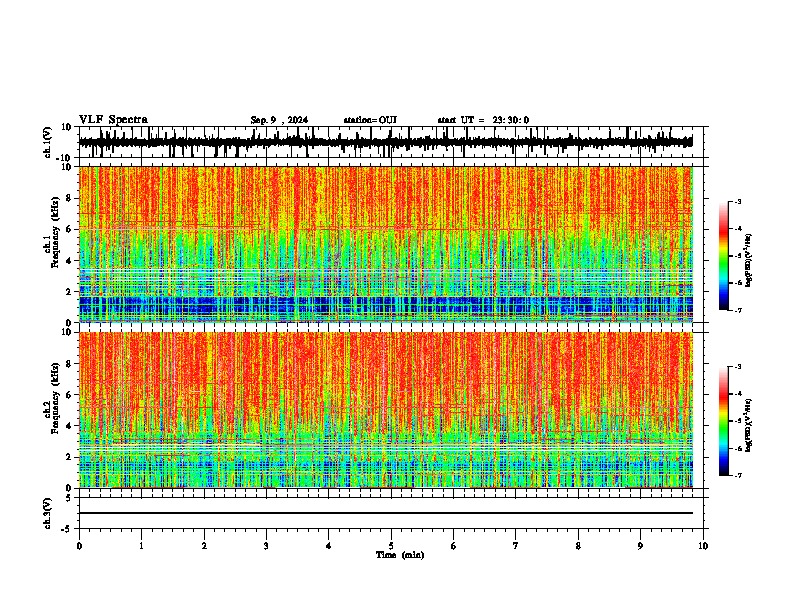Click the ch.1(V) waveform axis label

[48, 142]
